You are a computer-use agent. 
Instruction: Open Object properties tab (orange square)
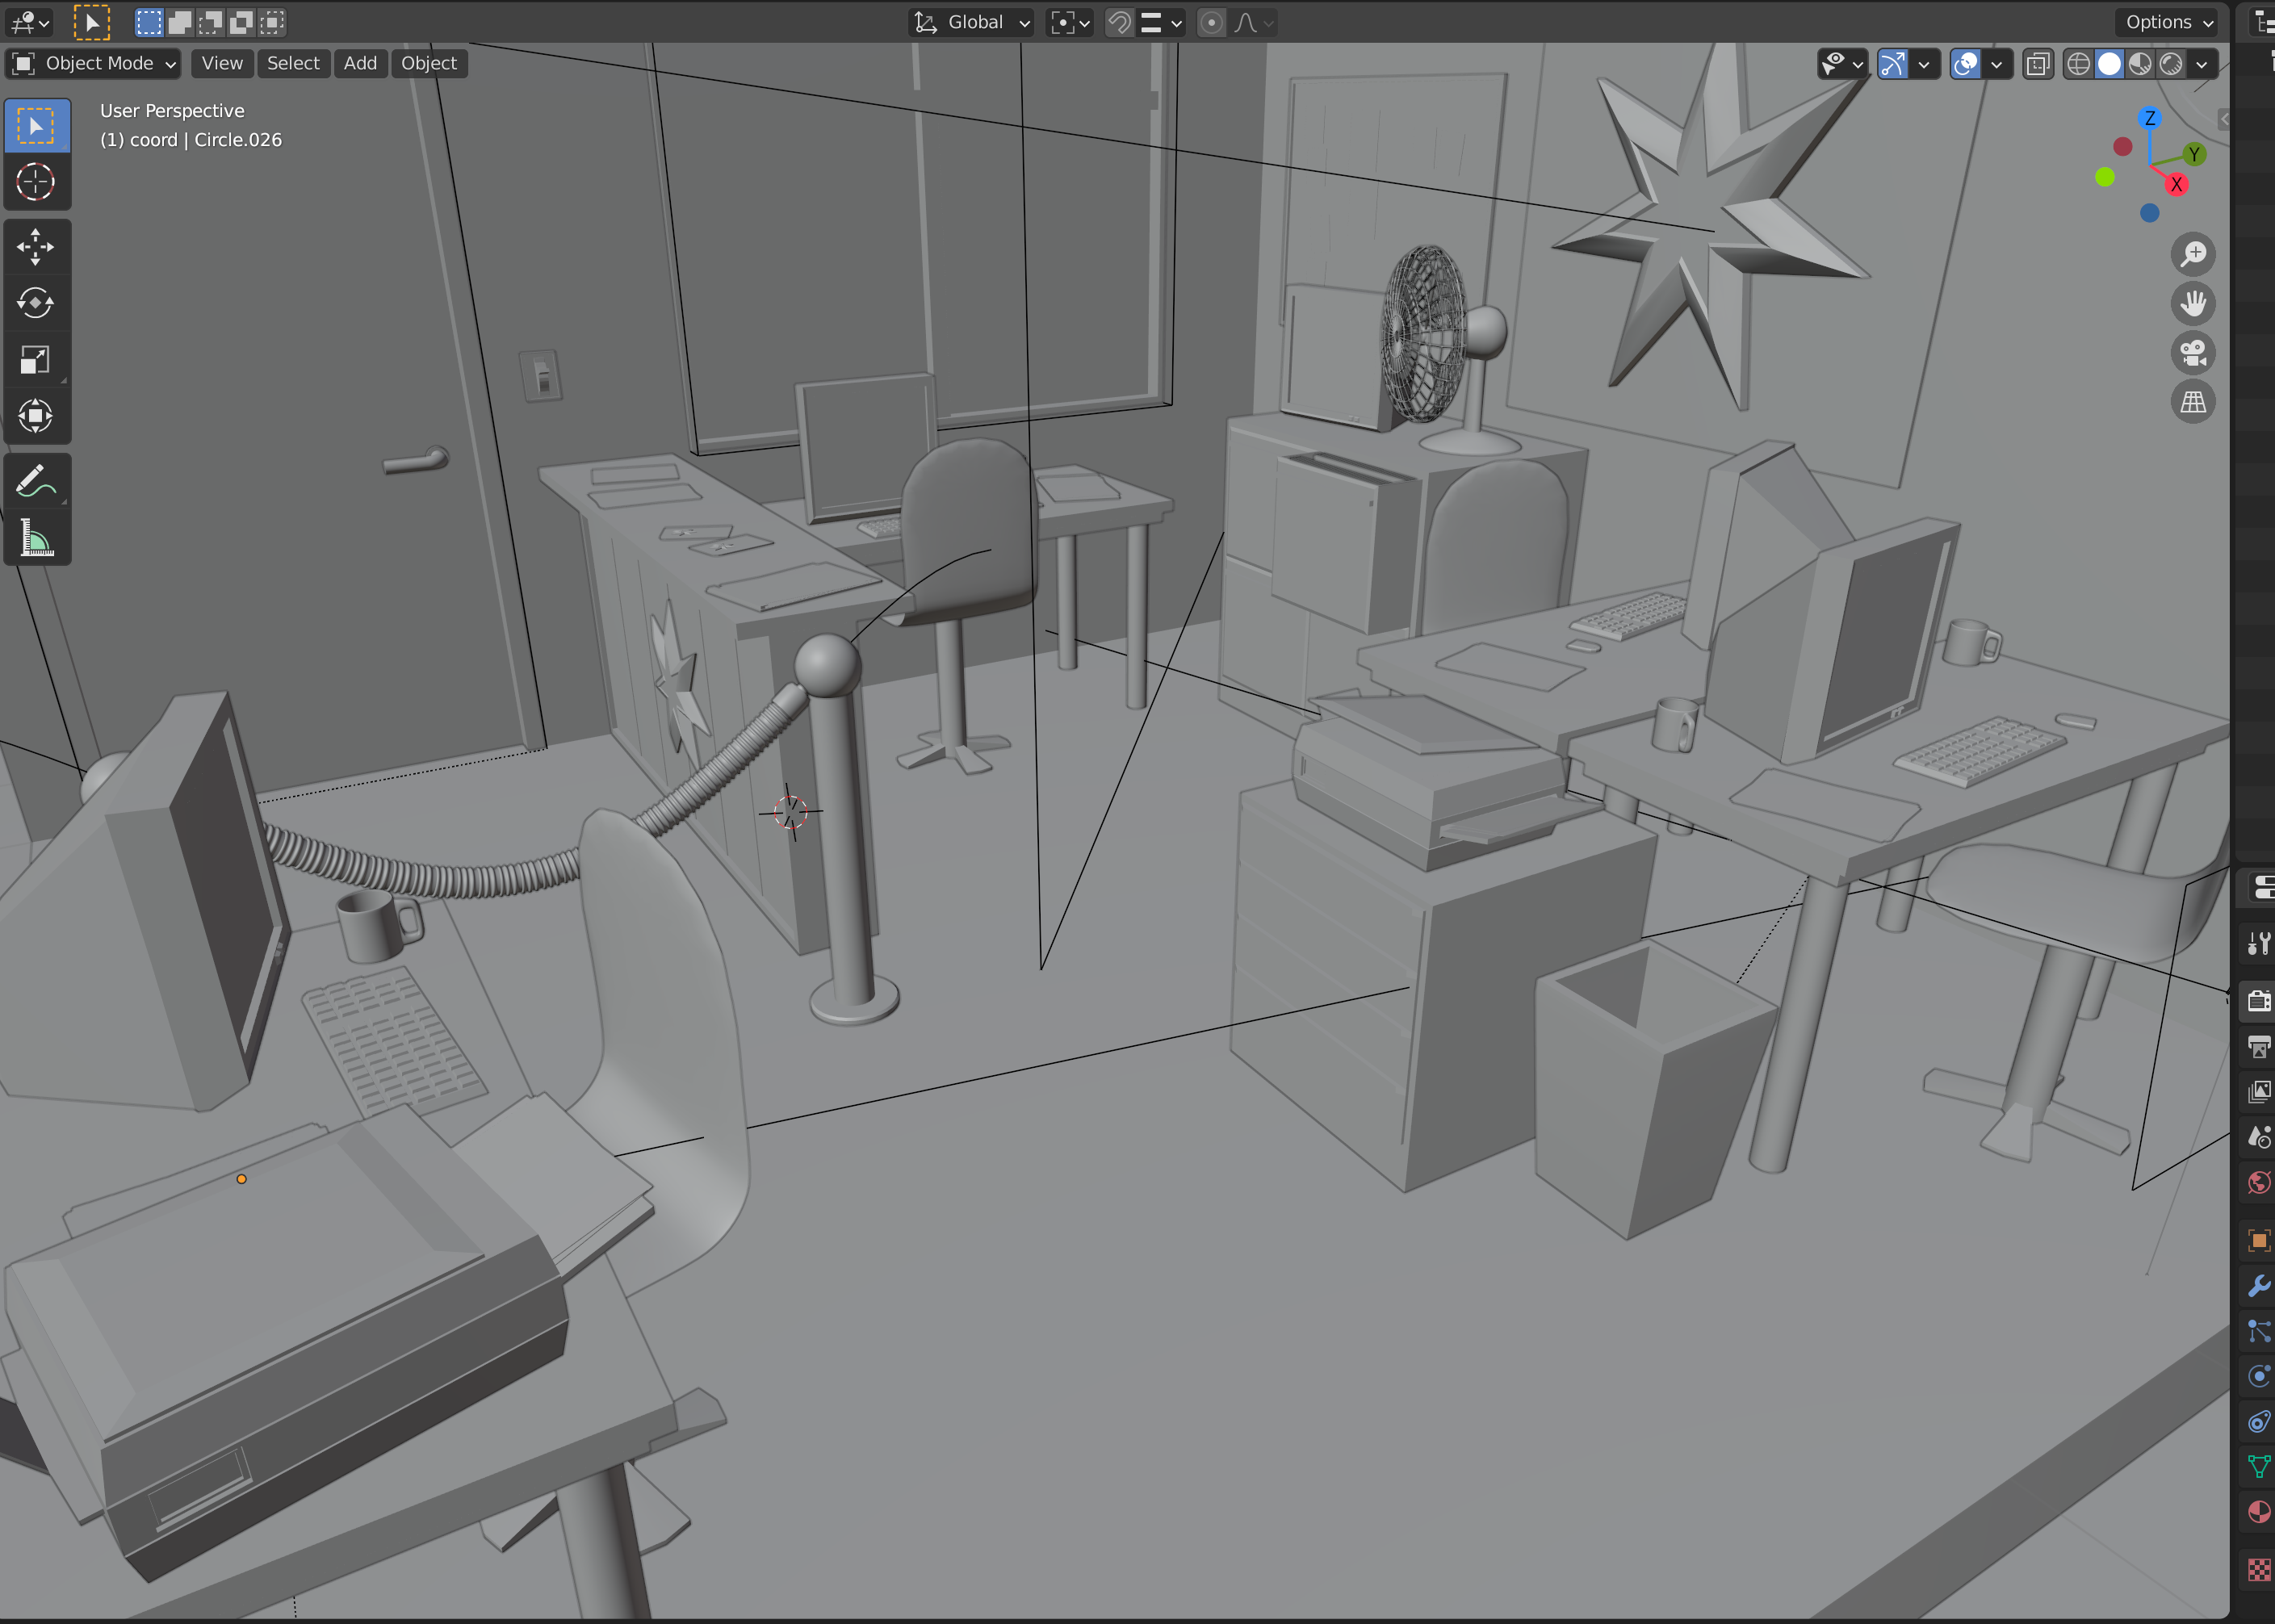(2258, 1240)
